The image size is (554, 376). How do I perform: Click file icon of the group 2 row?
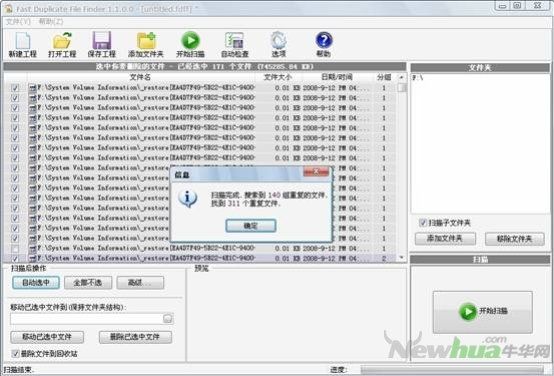click(x=33, y=259)
